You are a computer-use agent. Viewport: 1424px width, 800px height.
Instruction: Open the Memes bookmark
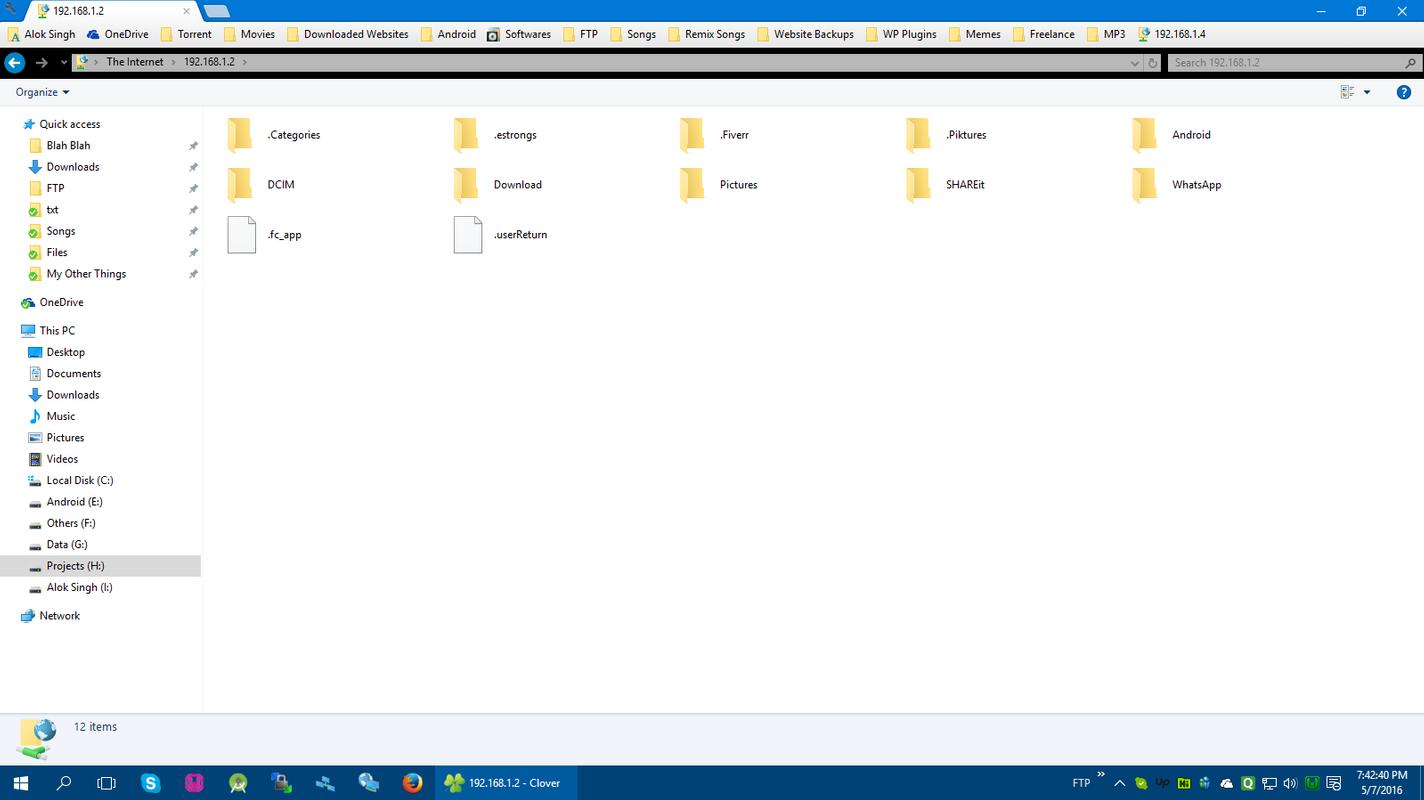(974, 34)
